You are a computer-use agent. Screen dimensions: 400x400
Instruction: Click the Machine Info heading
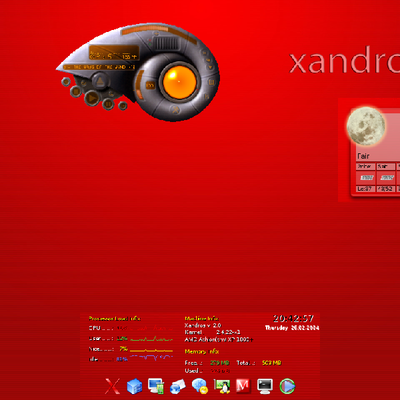[201, 319]
